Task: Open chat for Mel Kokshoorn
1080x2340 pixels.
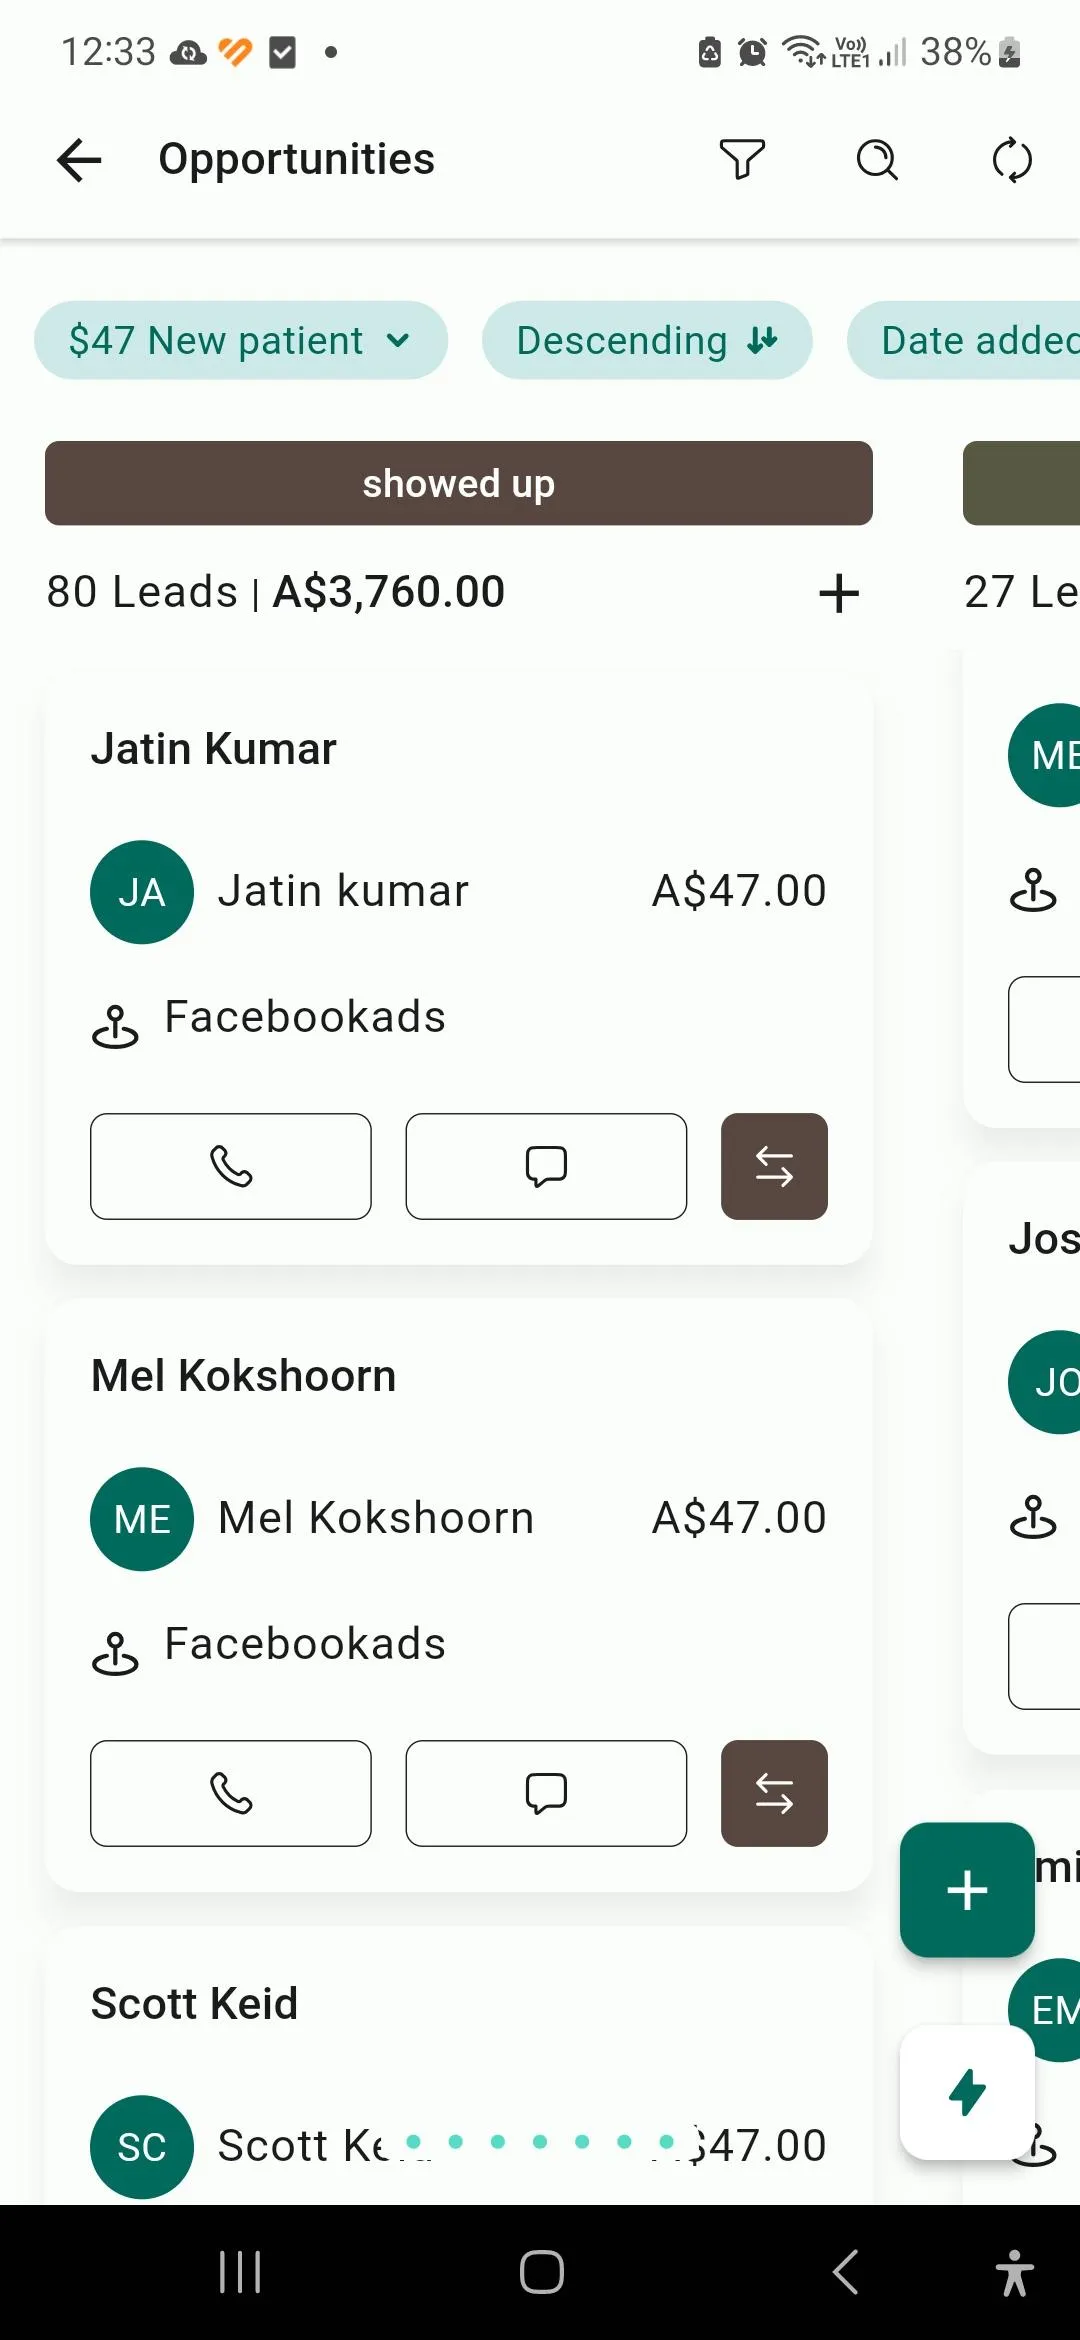Action: [x=546, y=1793]
